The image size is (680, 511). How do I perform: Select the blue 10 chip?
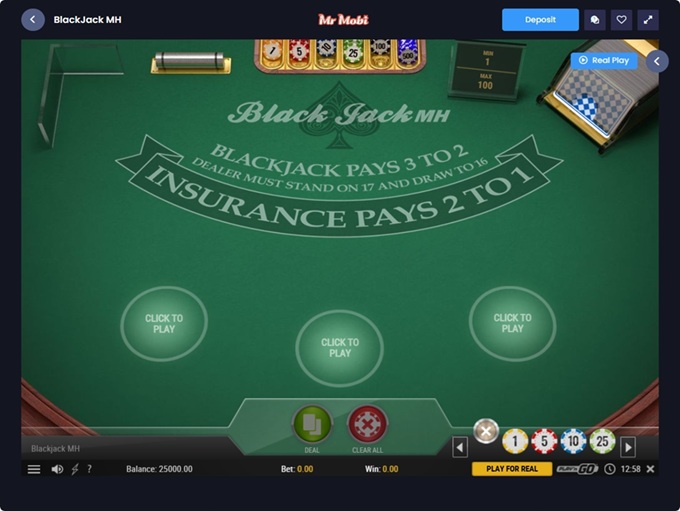(x=573, y=441)
